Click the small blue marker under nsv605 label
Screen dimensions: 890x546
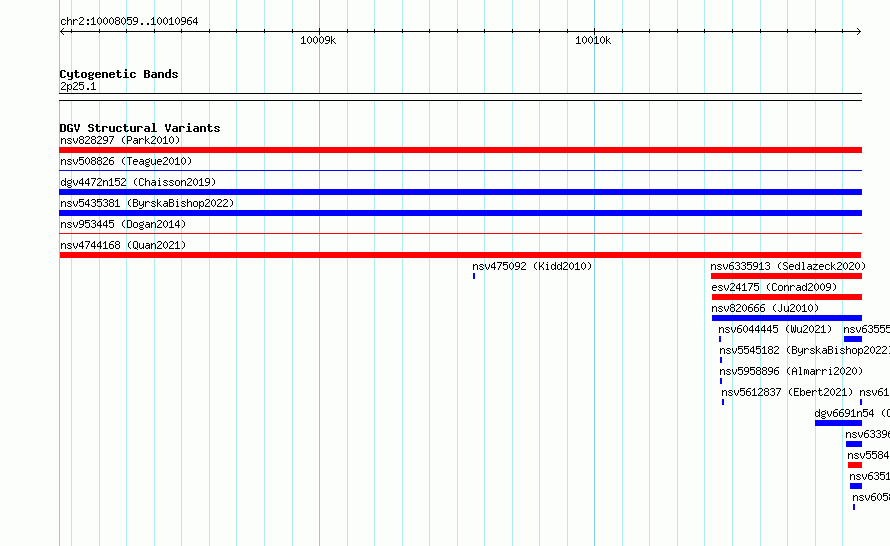[x=854, y=507]
